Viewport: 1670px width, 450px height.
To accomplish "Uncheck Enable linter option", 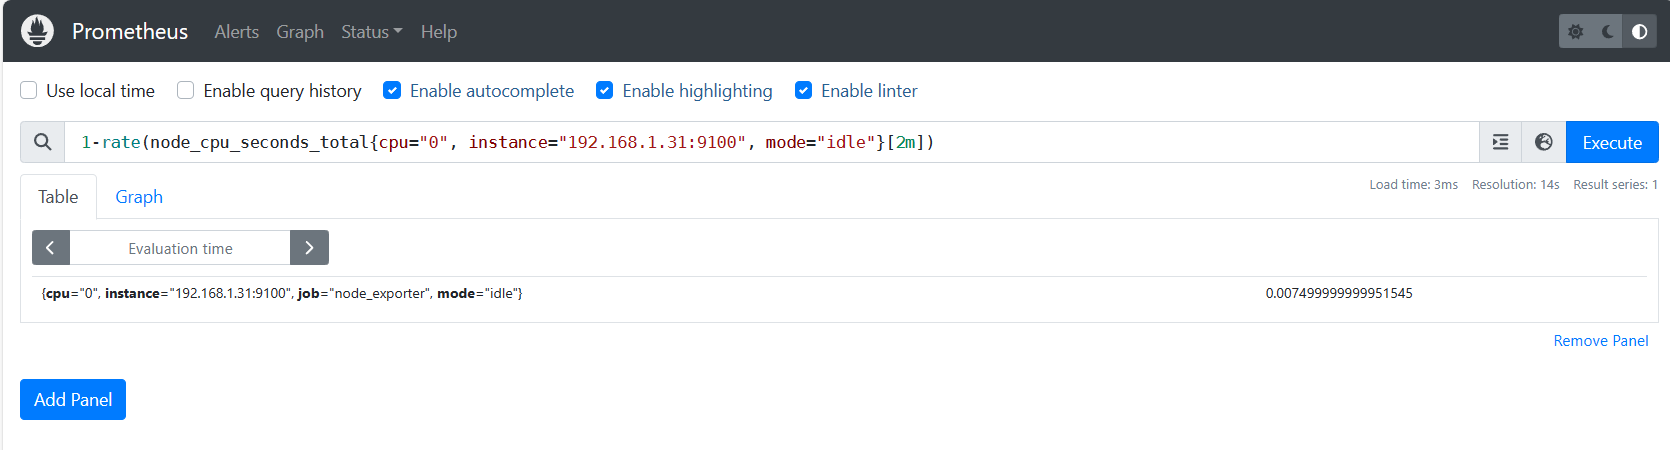I will tap(803, 90).
